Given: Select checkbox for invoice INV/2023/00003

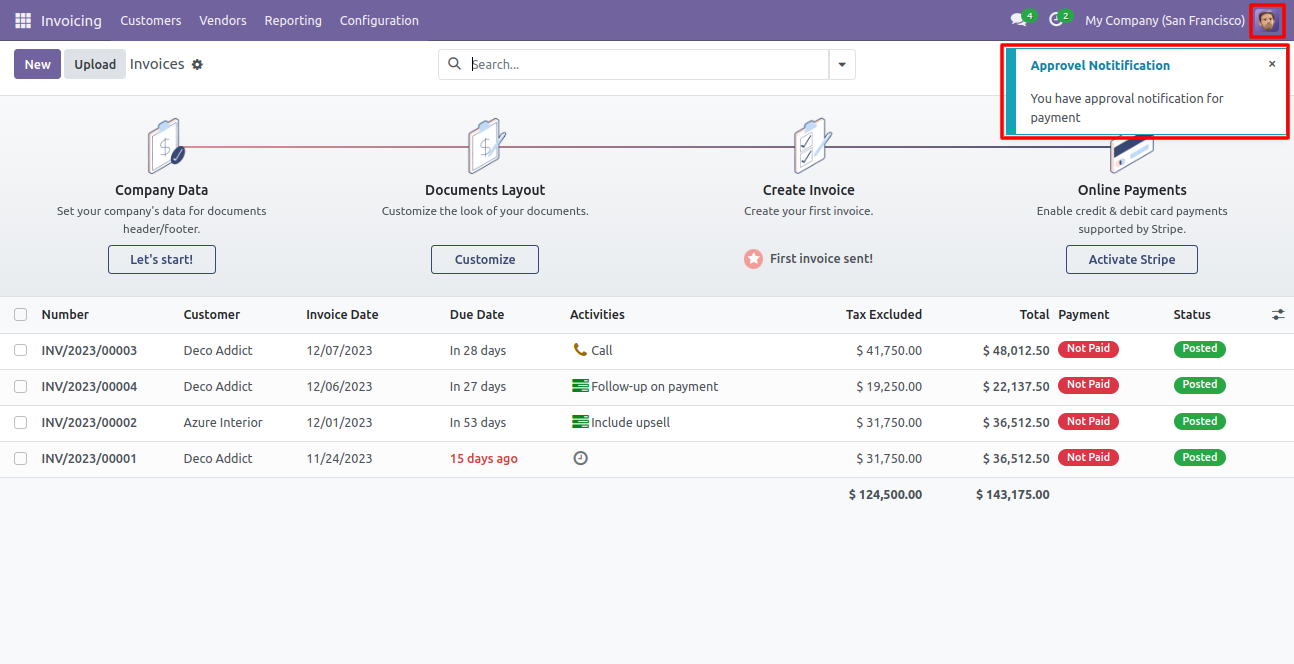Looking at the screenshot, I should click(x=21, y=350).
